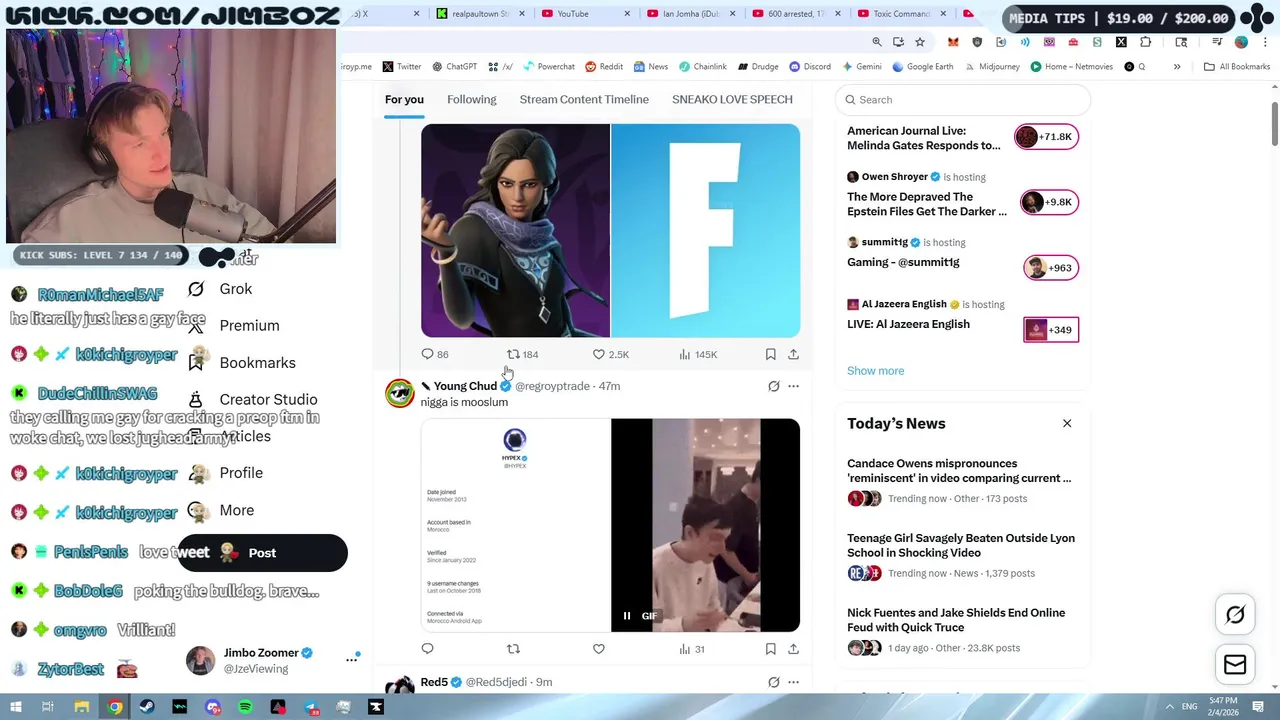1280x720 pixels.
Task: Close the Today's News panel
Action: tap(1067, 423)
